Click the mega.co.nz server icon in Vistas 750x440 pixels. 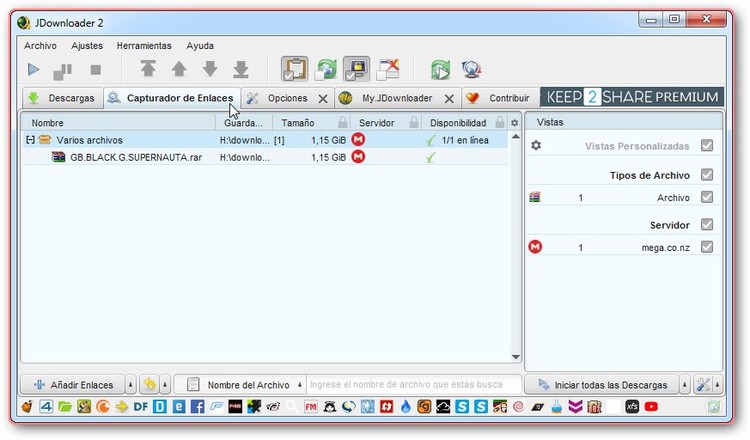[x=535, y=247]
